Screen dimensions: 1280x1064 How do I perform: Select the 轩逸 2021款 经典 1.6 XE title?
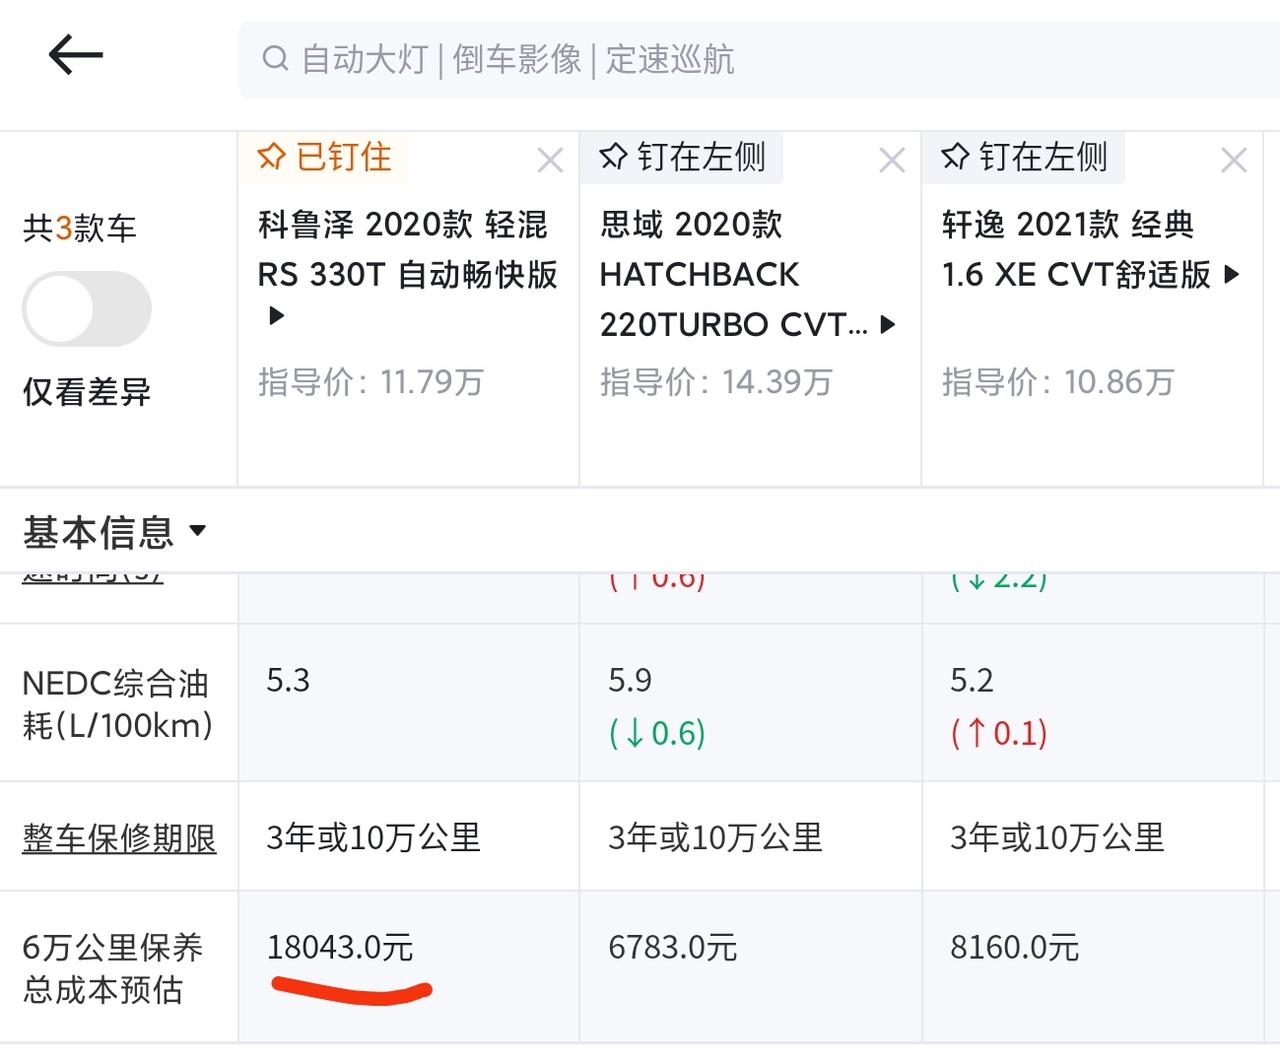point(1077,249)
